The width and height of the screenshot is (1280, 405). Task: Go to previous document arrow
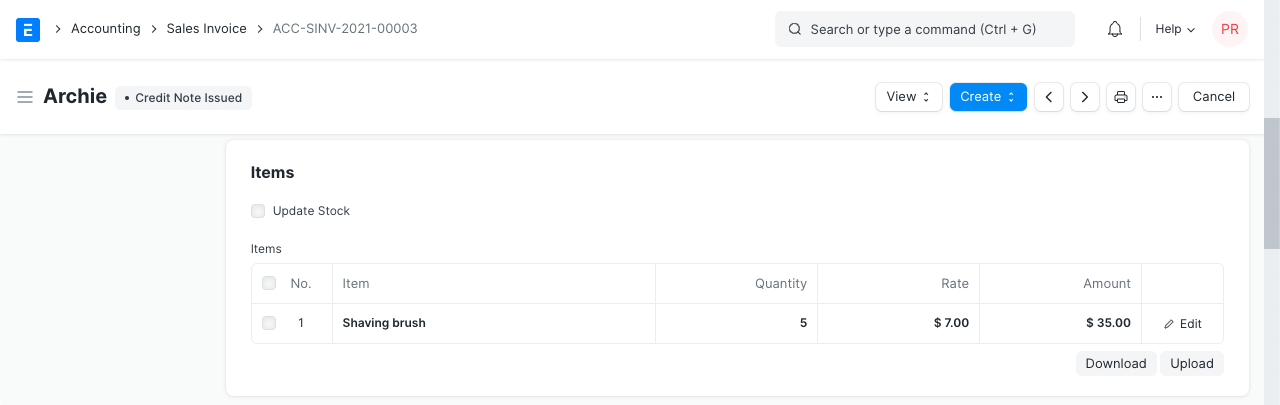point(1048,97)
